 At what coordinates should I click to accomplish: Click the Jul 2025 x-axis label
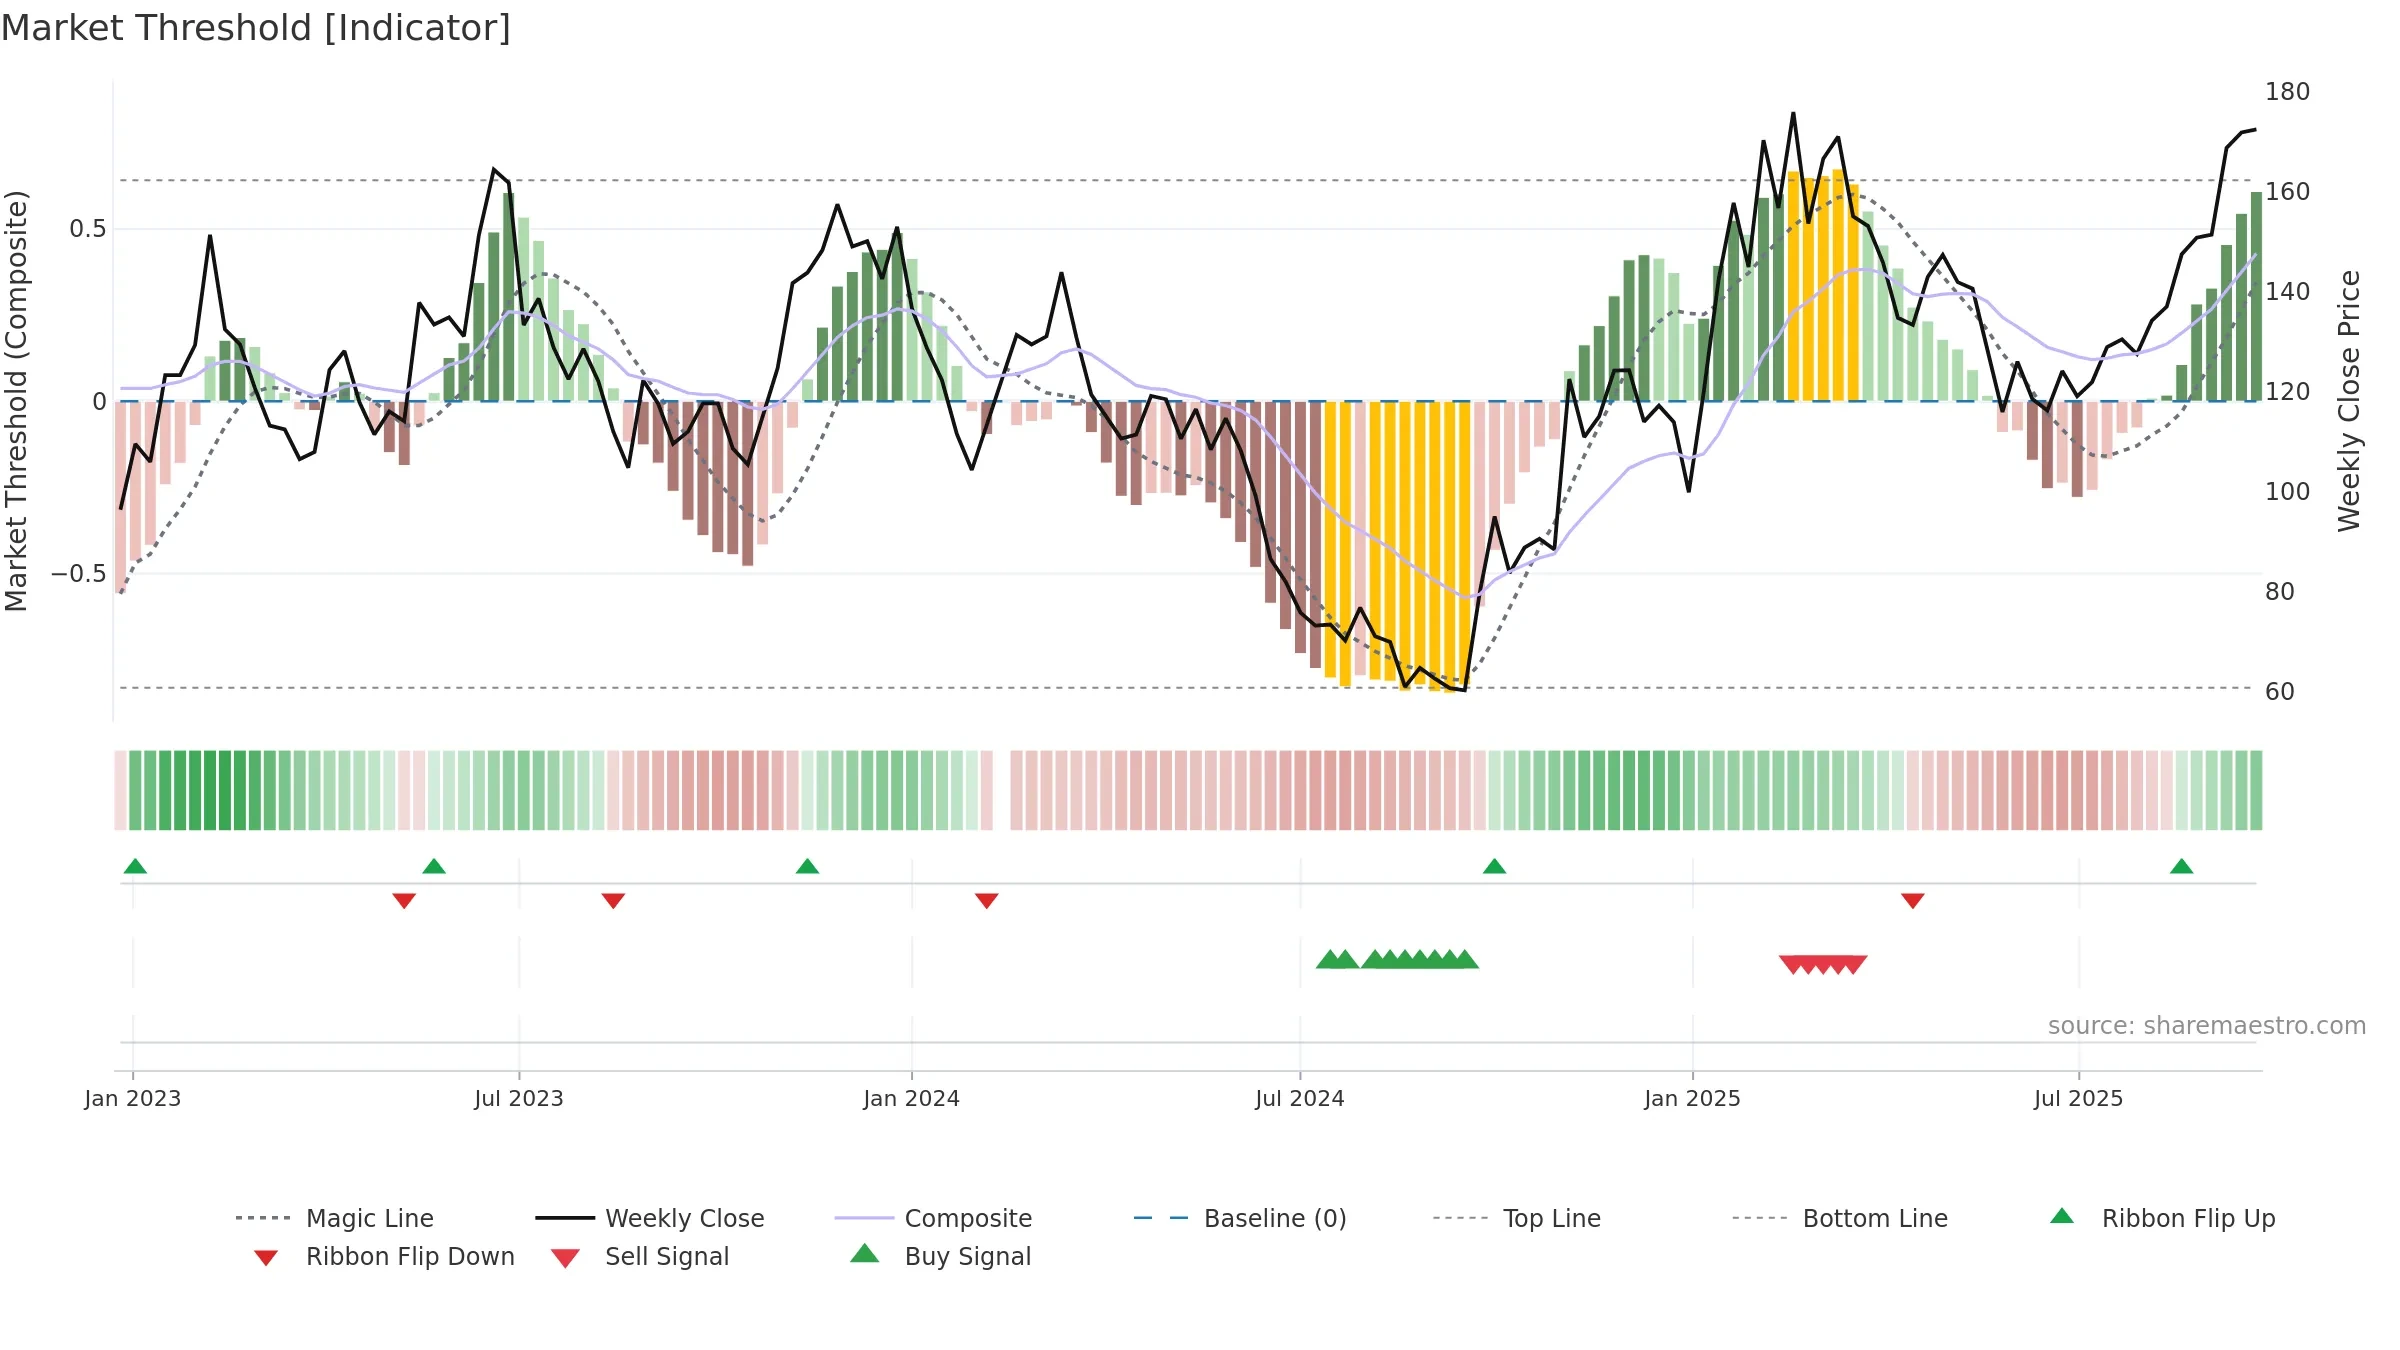point(2079,1099)
